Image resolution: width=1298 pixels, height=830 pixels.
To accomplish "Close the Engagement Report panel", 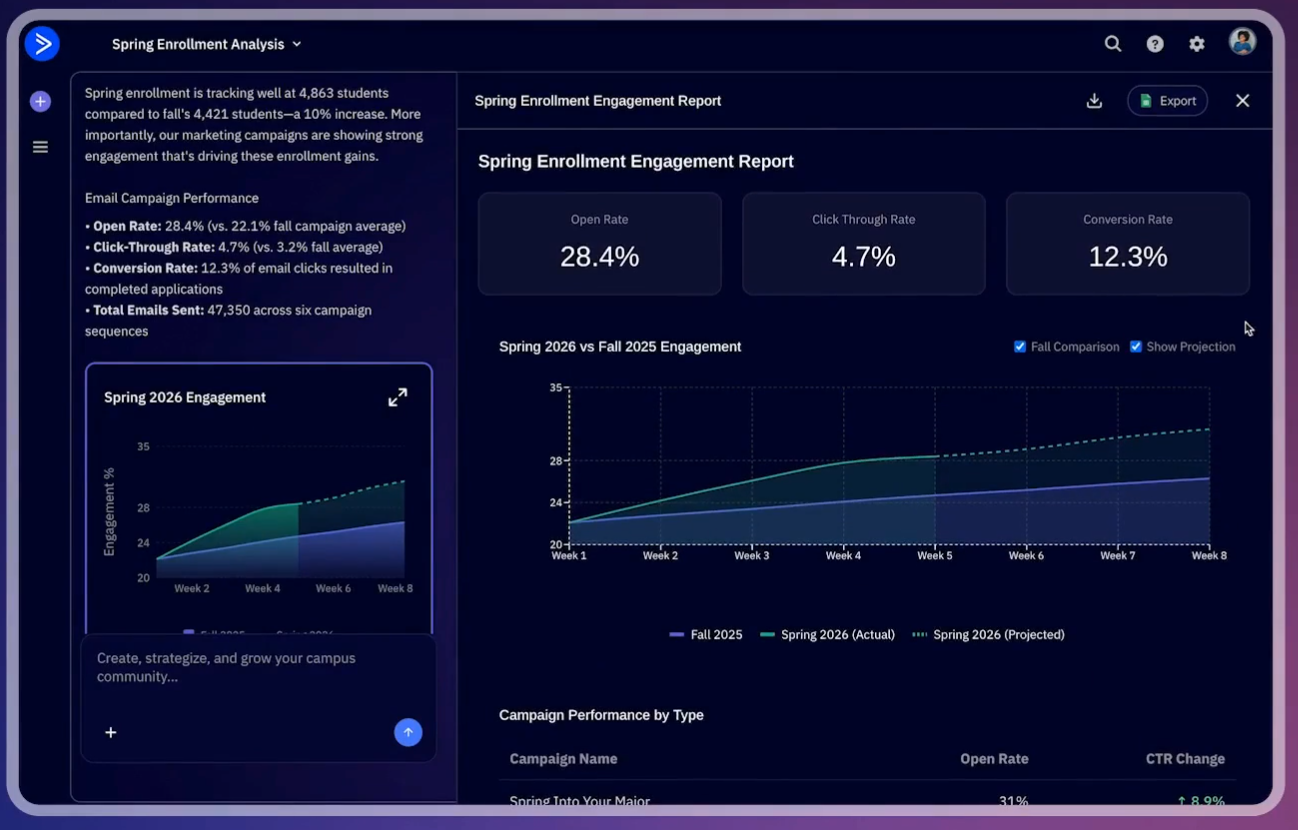I will (x=1242, y=101).
